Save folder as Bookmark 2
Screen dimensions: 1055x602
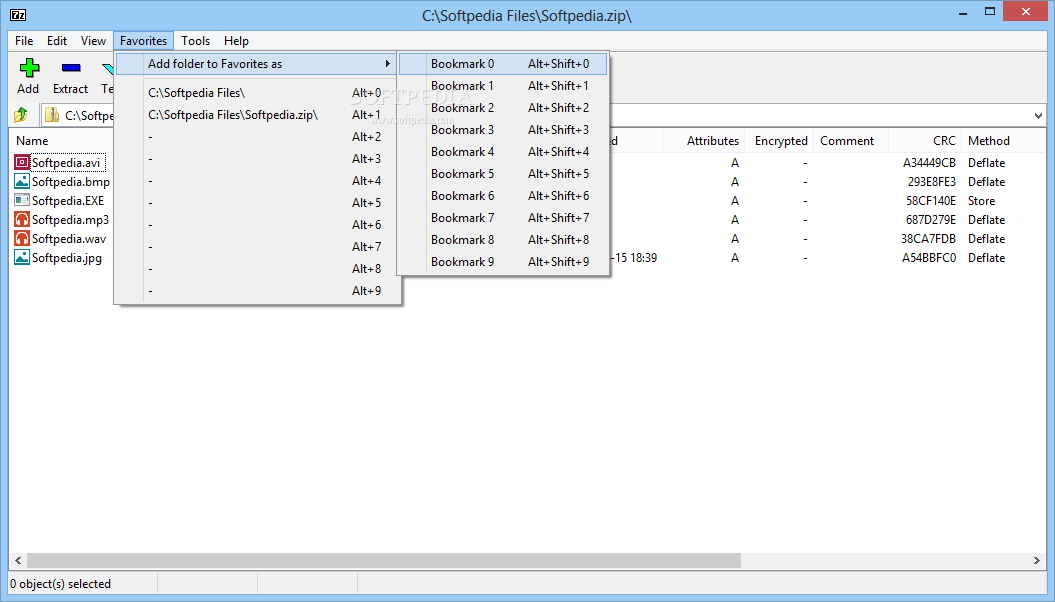[x=503, y=108]
